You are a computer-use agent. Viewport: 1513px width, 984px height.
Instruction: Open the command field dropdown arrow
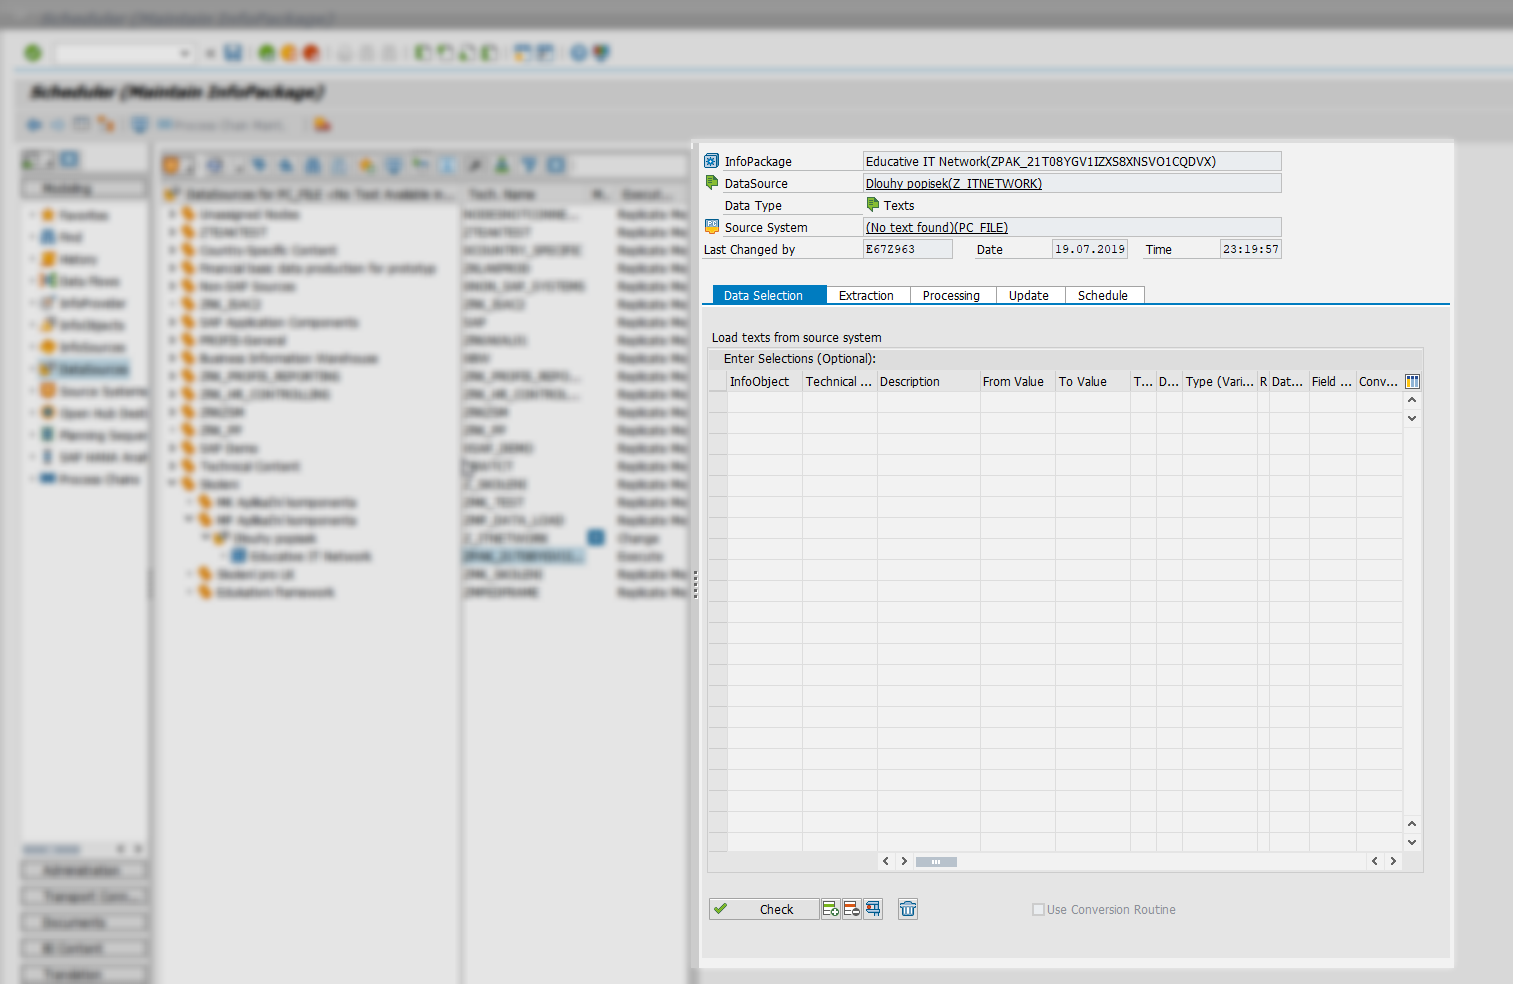coord(186,52)
